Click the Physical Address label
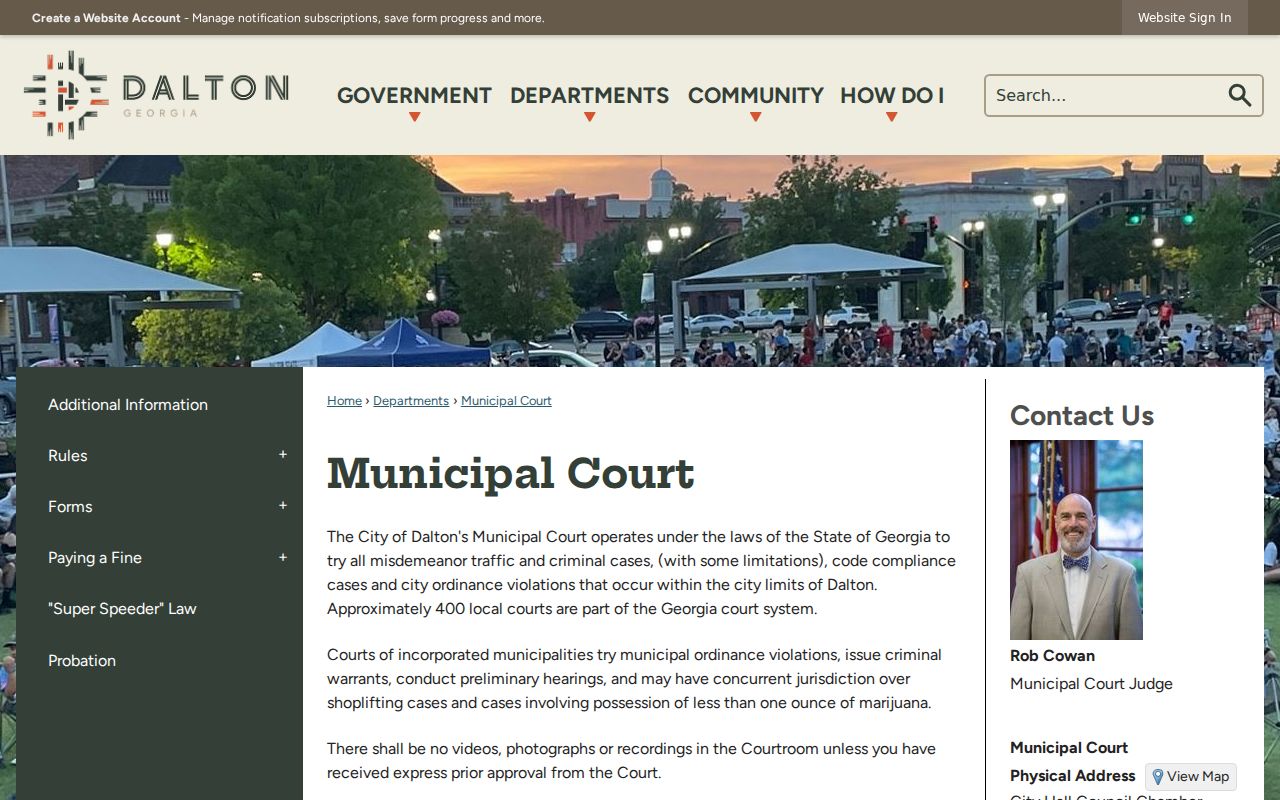1280x800 pixels. pos(1073,776)
